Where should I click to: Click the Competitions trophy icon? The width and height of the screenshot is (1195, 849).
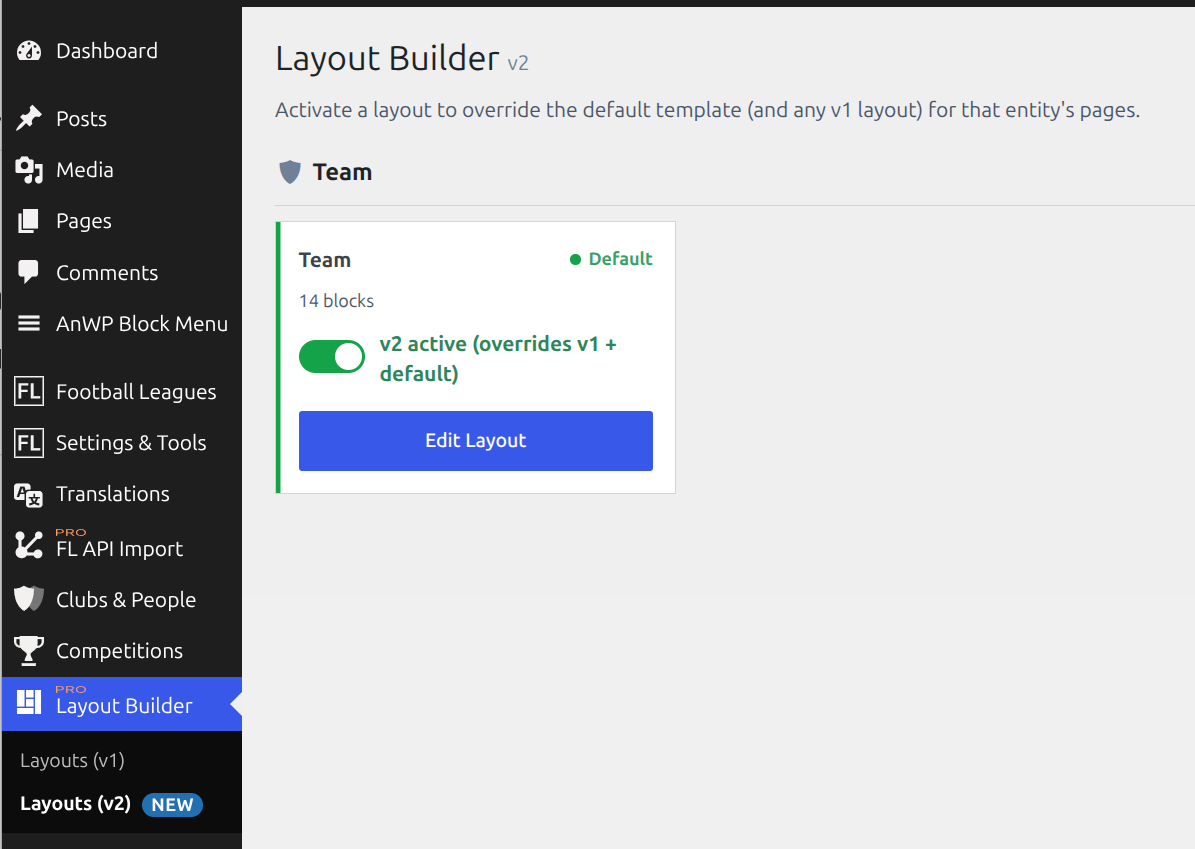(x=29, y=651)
